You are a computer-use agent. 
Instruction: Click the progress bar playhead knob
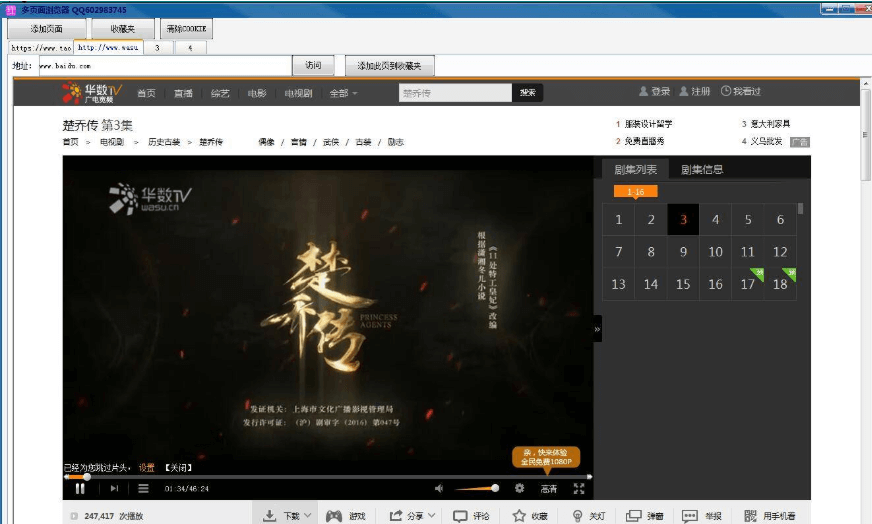(x=87, y=477)
